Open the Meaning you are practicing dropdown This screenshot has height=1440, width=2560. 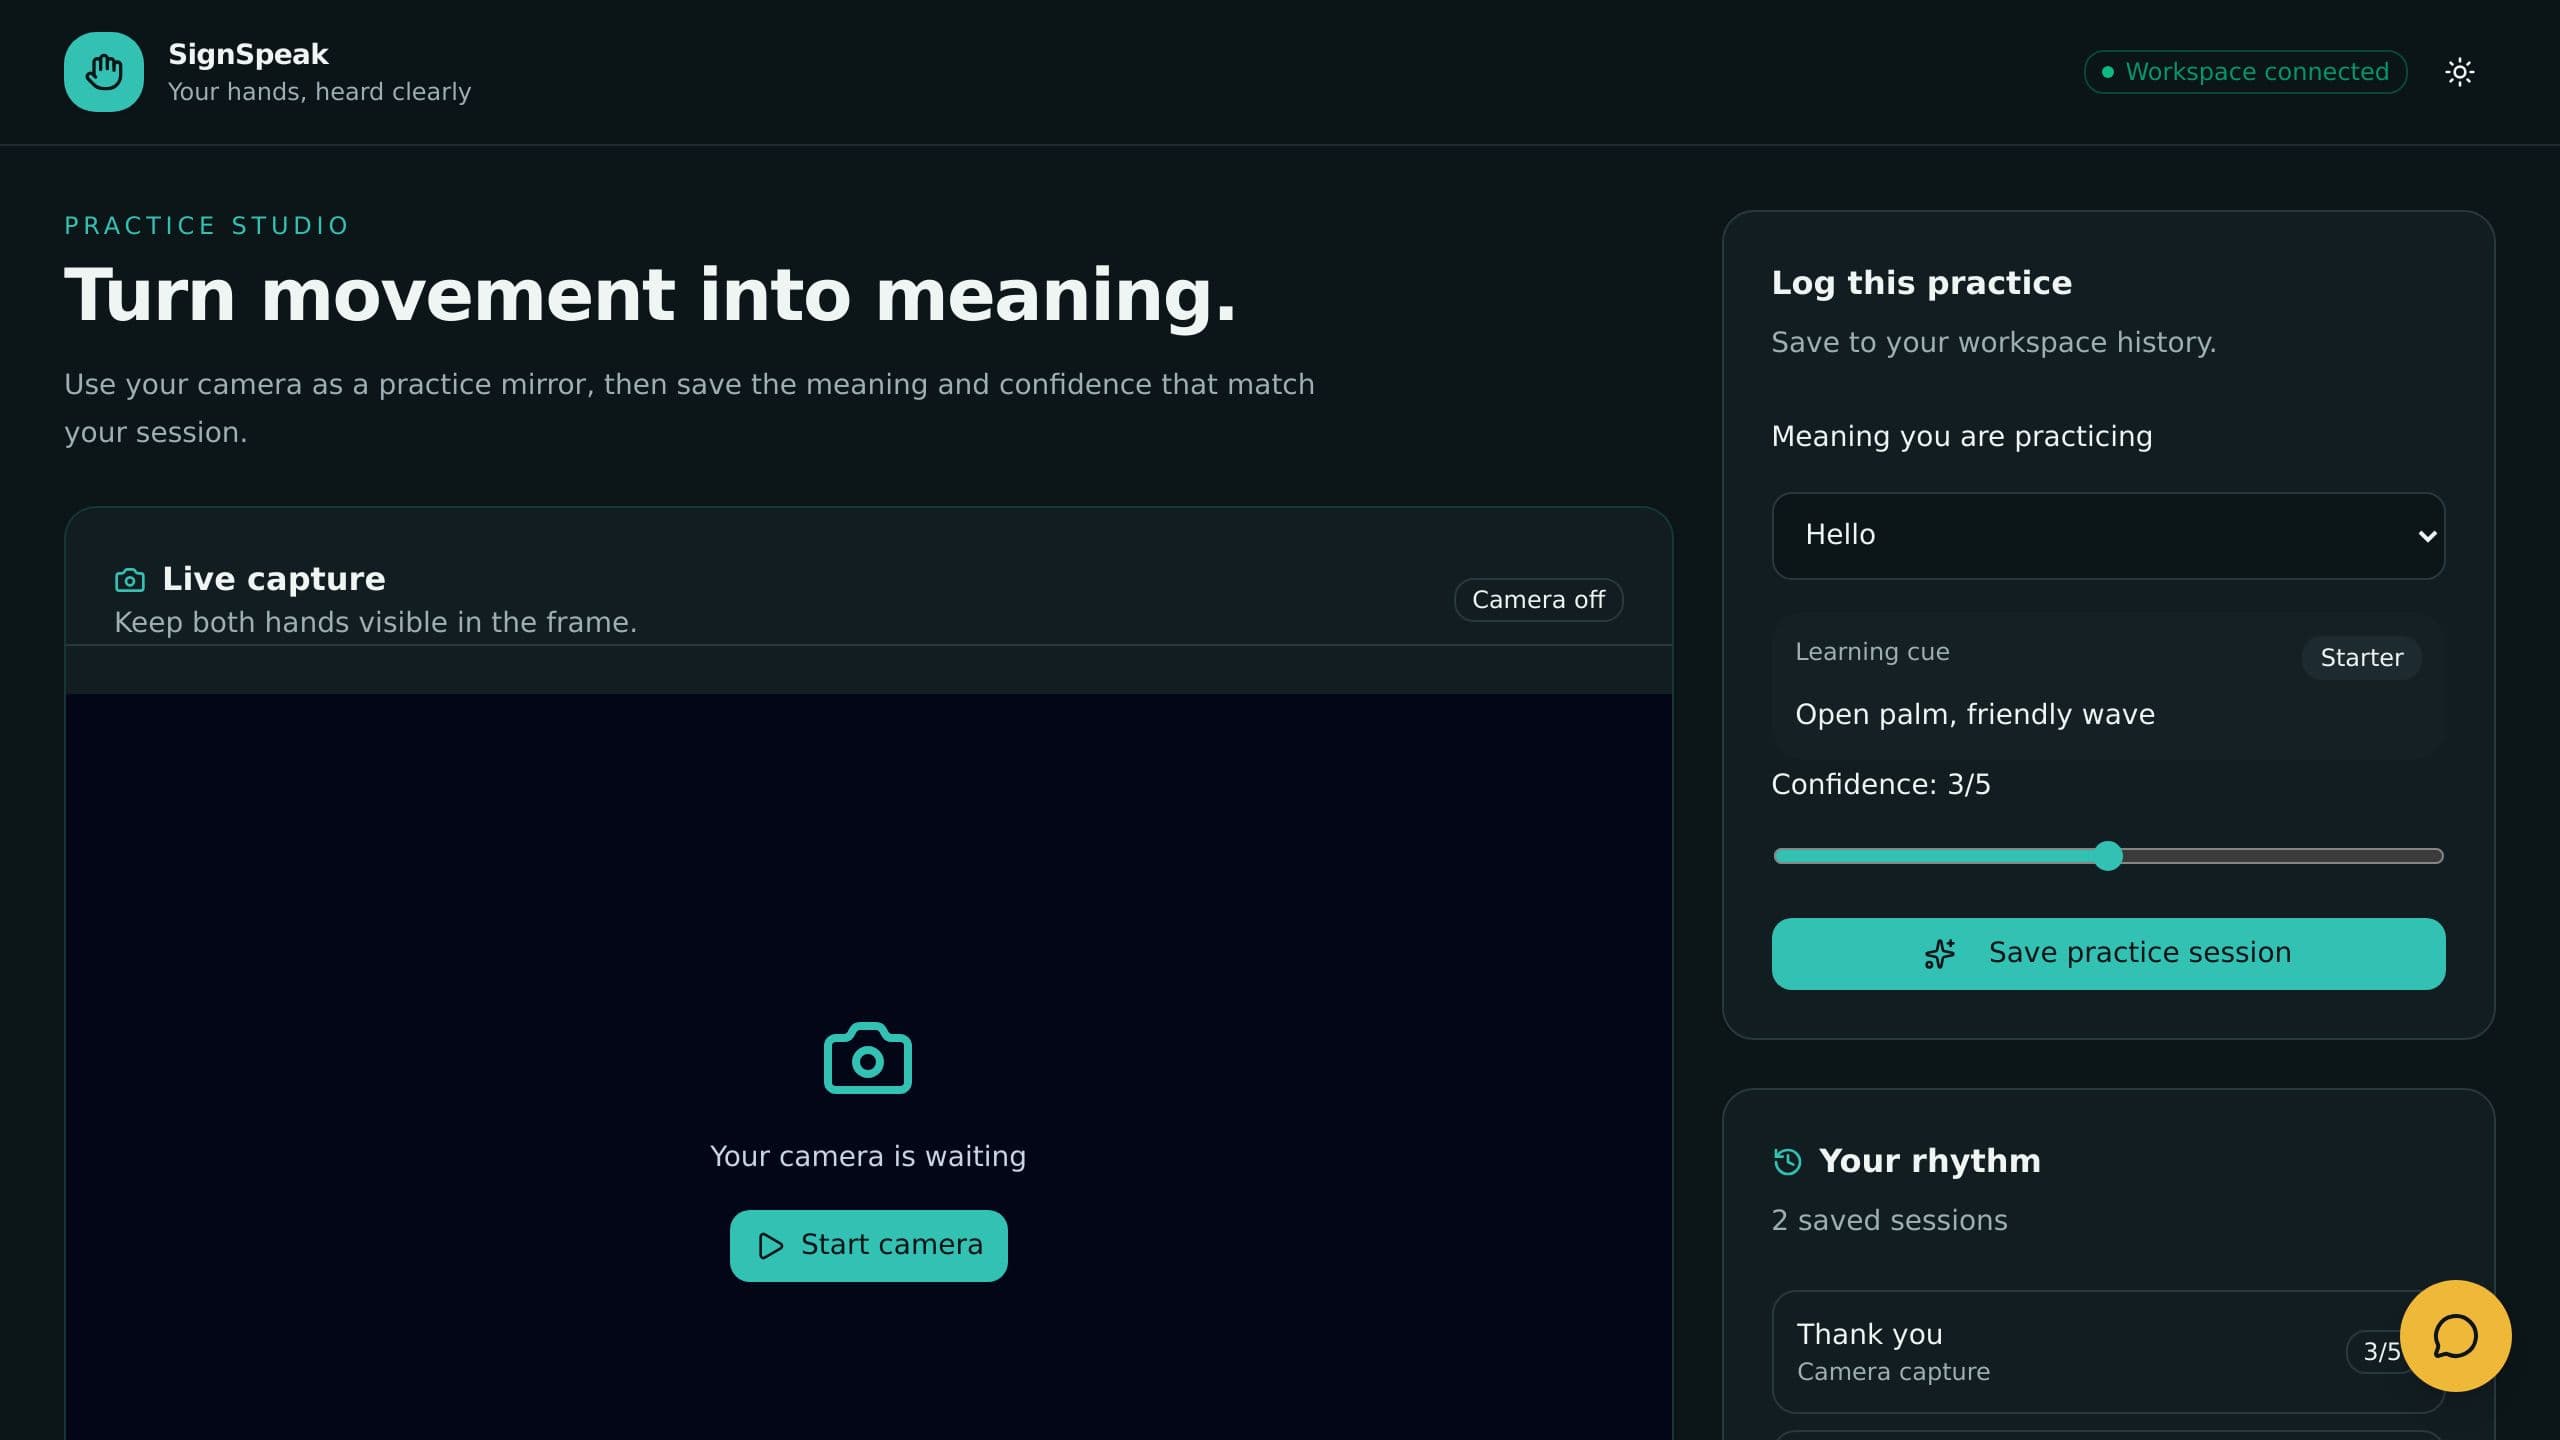[2108, 536]
